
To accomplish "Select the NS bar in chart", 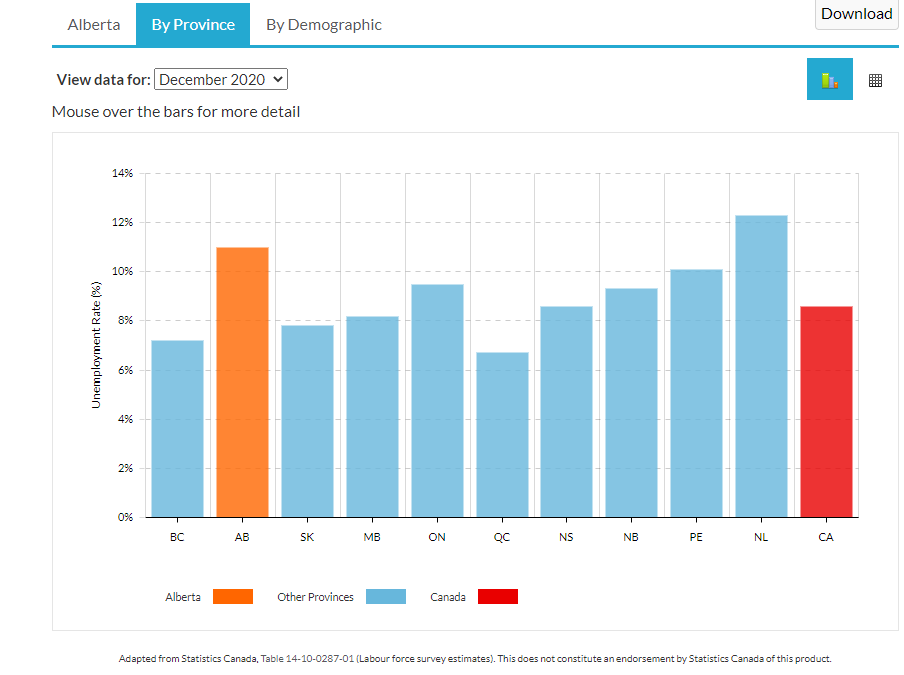I will tap(566, 411).
